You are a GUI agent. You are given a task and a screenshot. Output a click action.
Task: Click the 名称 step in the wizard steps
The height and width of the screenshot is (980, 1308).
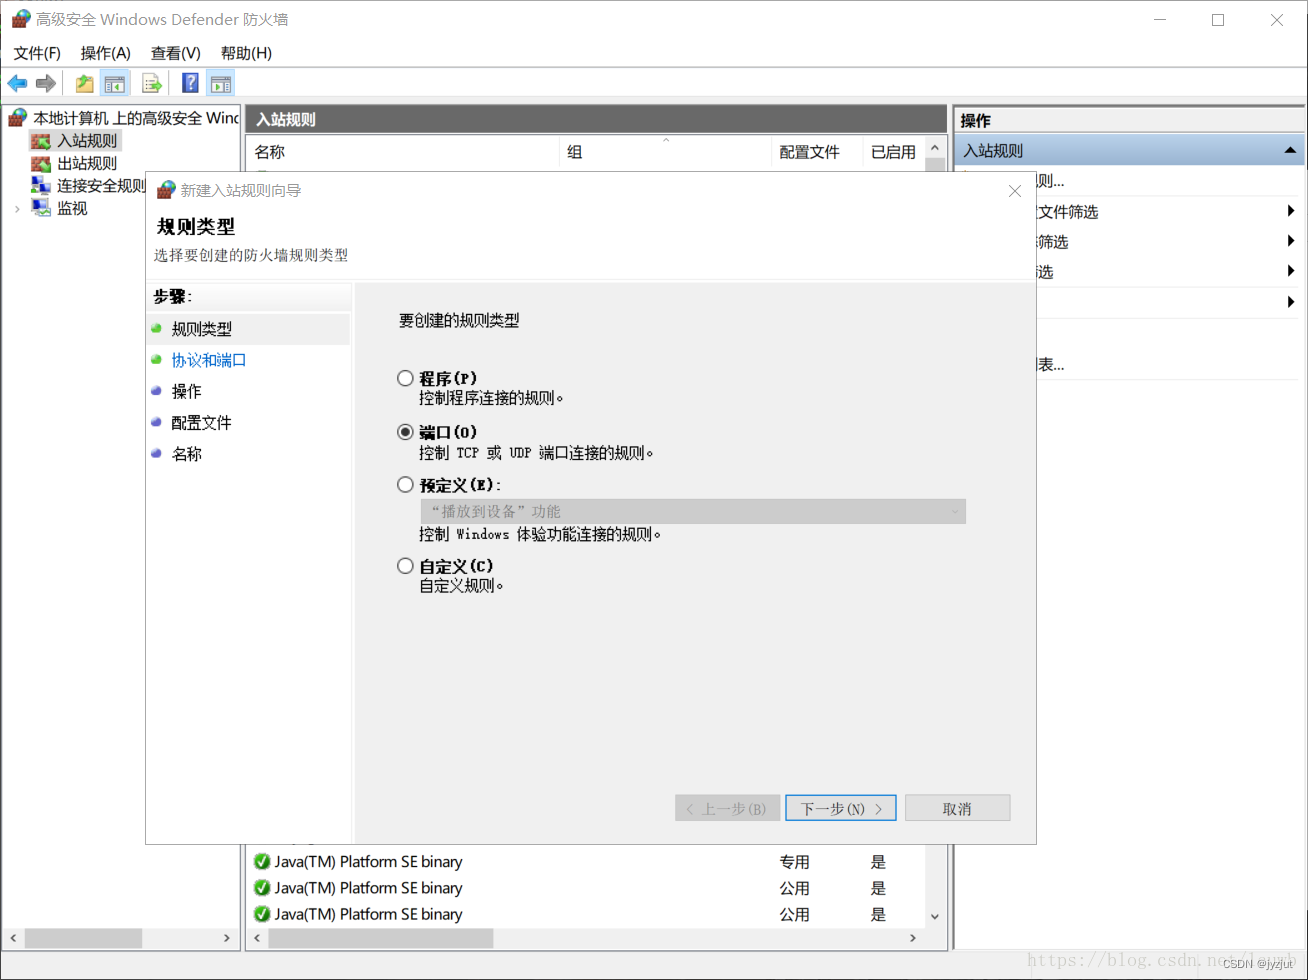[x=186, y=454]
